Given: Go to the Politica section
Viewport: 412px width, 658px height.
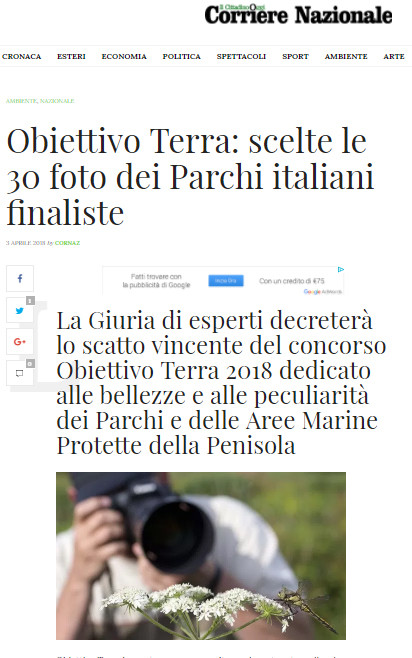Looking at the screenshot, I should tap(182, 56).
